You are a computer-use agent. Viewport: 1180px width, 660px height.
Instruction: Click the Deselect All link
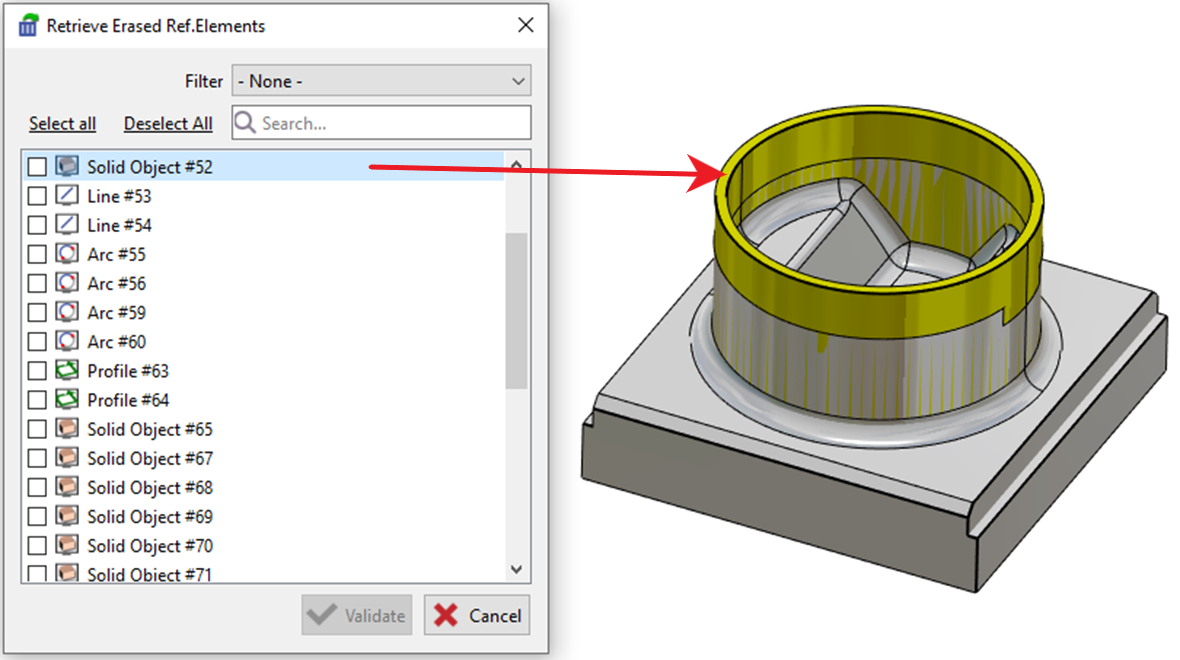[168, 123]
